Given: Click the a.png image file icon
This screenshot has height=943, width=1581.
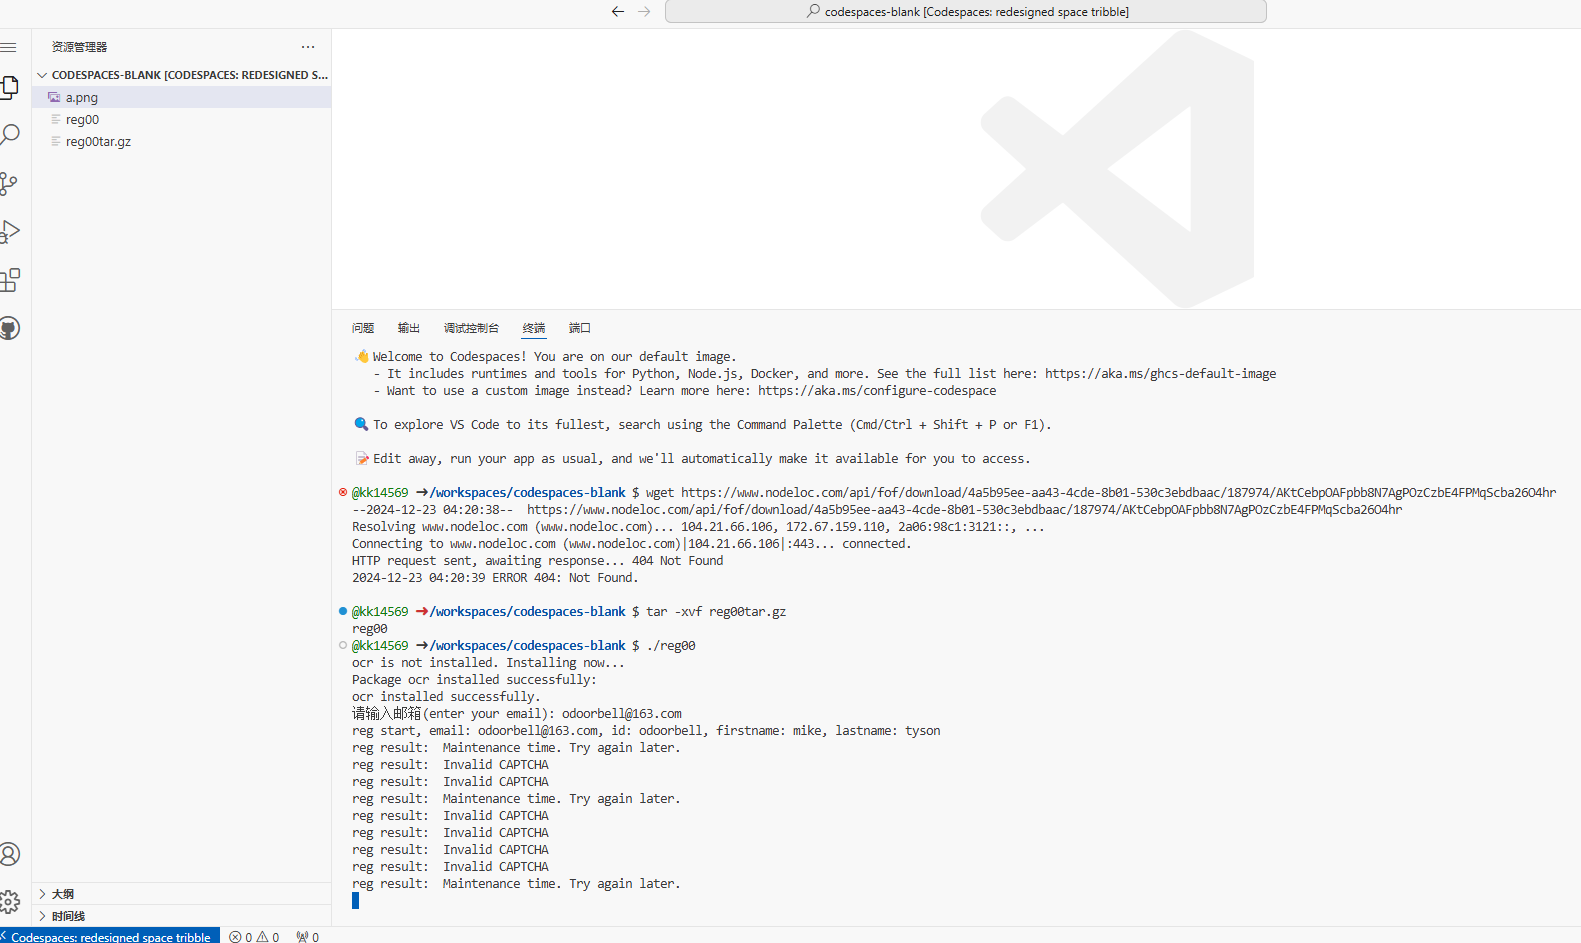Looking at the screenshot, I should point(54,97).
